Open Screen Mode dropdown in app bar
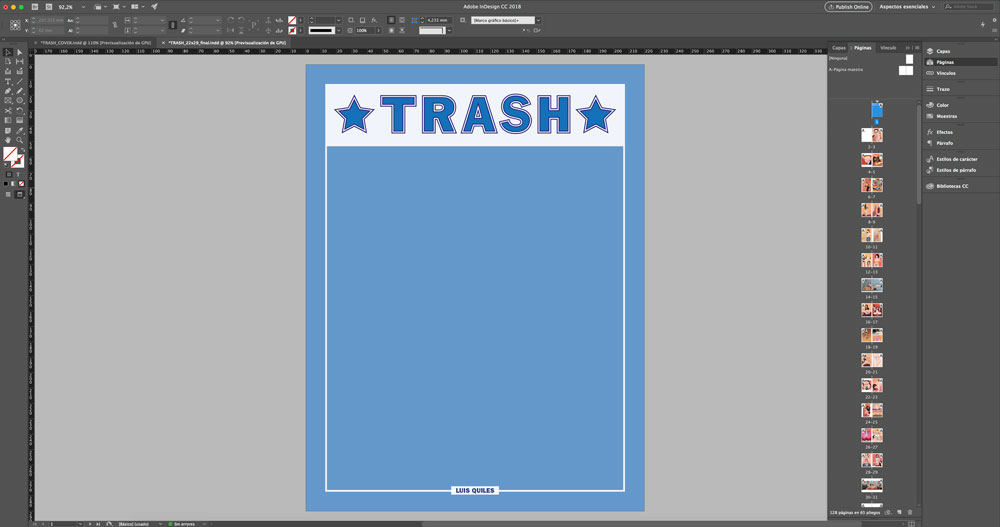This screenshot has height=527, width=1000. [119, 6]
